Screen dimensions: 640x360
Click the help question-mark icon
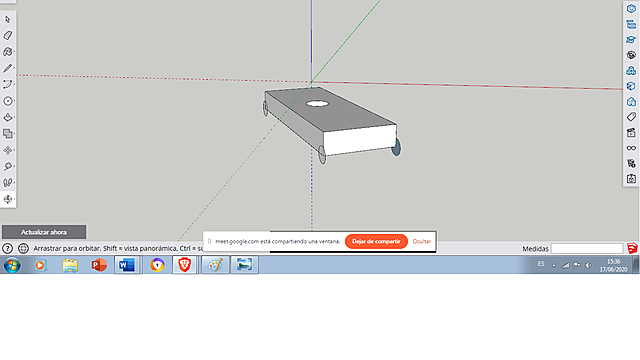tap(7, 248)
